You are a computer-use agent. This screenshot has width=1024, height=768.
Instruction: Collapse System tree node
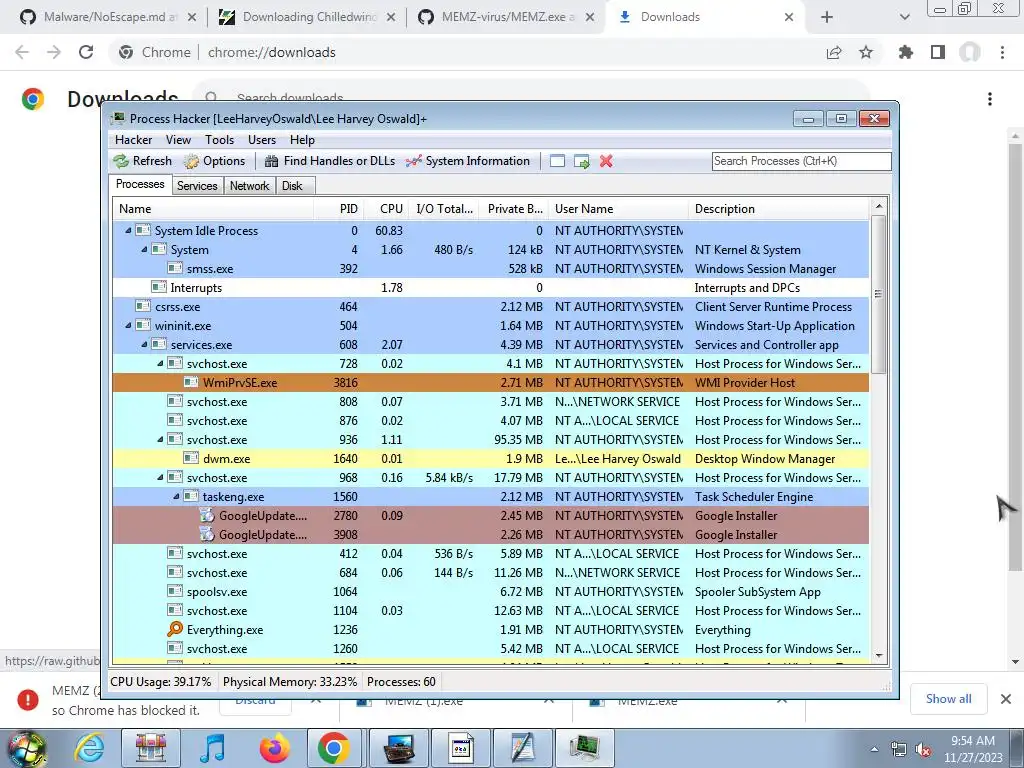point(144,249)
